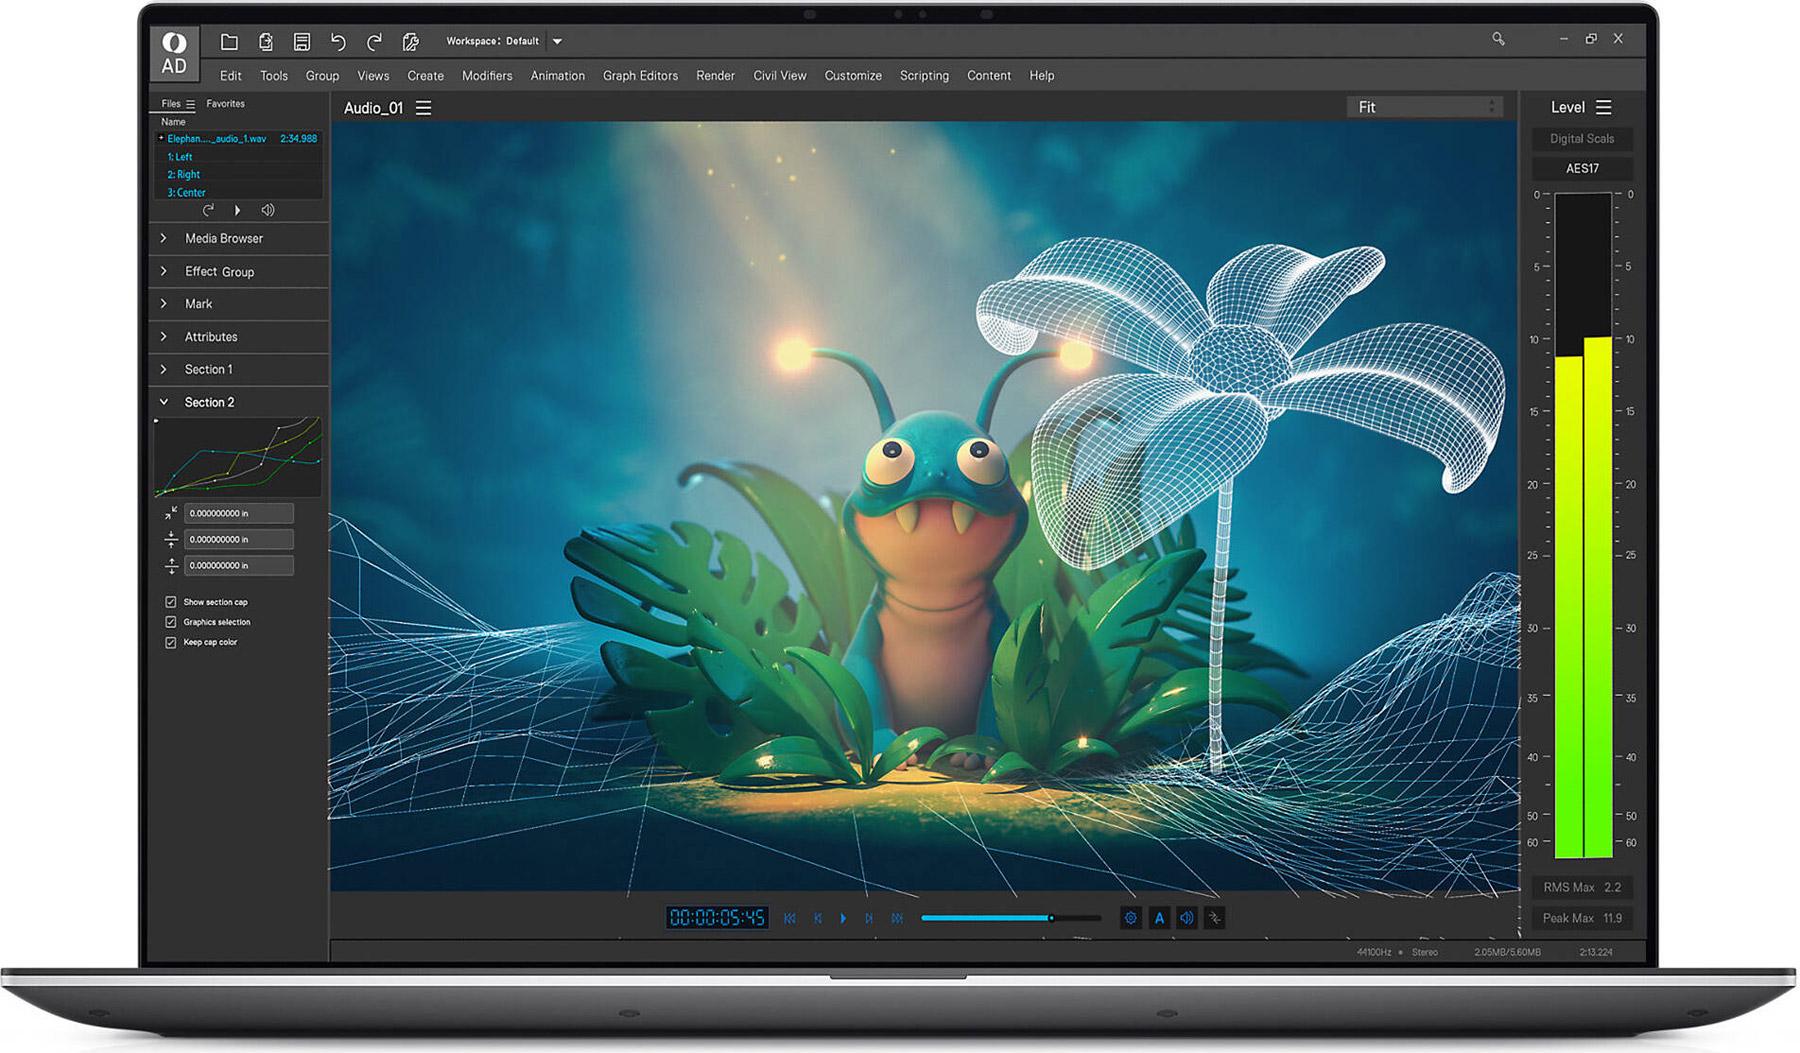Image resolution: width=1800 pixels, height=1053 pixels.
Task: Open the Graph Editors menu
Action: pos(640,76)
